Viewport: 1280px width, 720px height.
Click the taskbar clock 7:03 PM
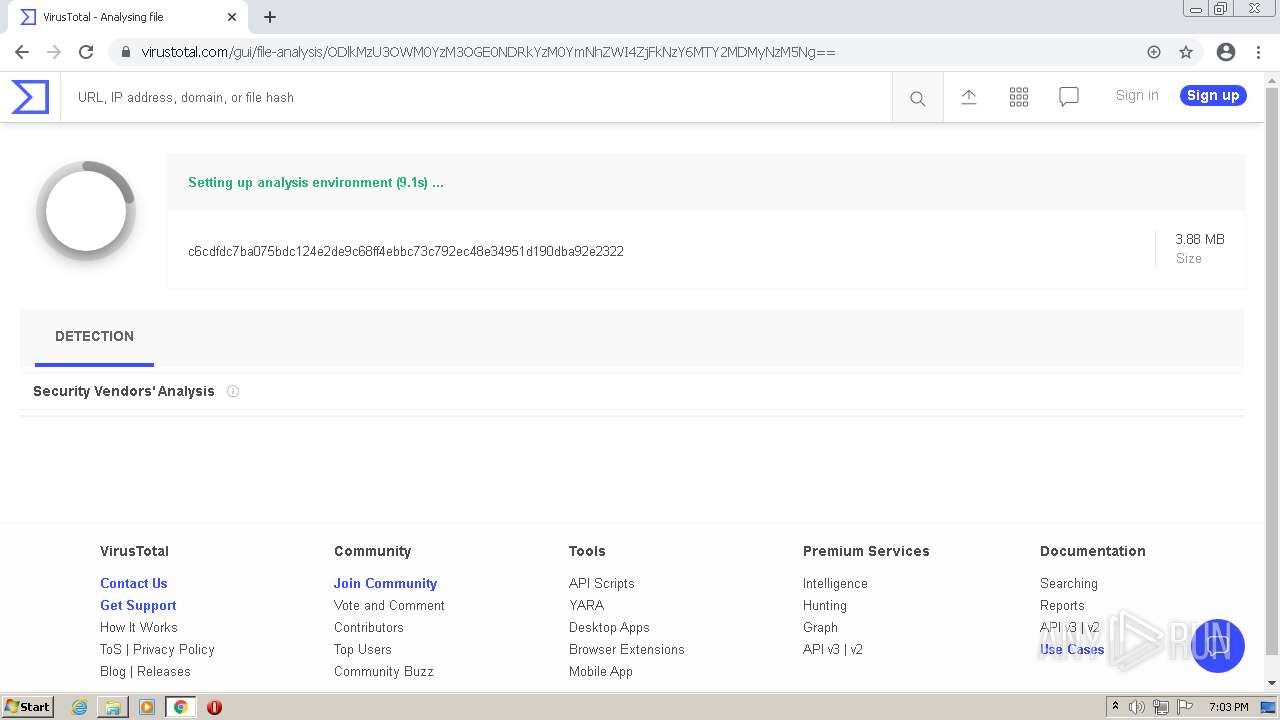pyautogui.click(x=1228, y=707)
